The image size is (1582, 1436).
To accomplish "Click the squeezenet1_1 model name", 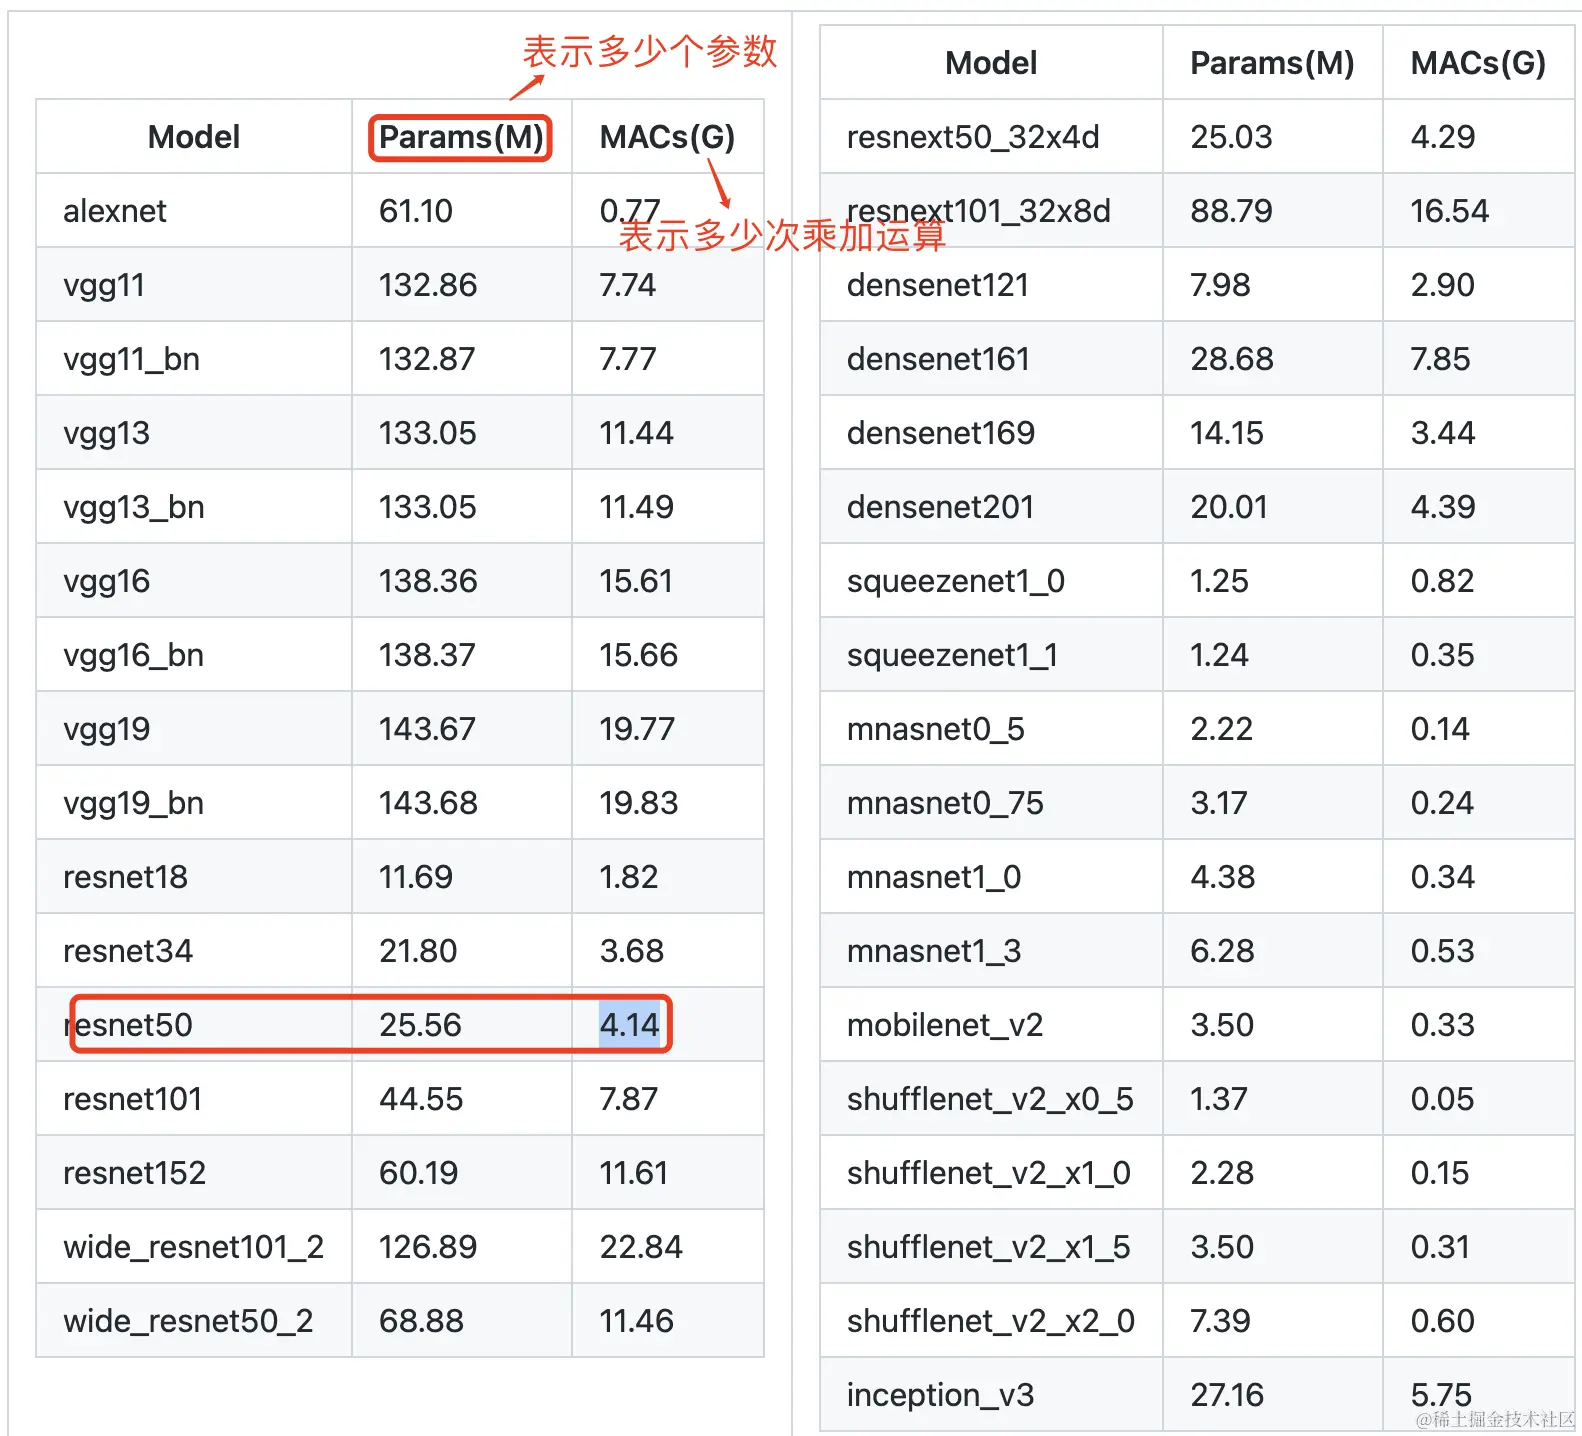I will click(x=952, y=656).
